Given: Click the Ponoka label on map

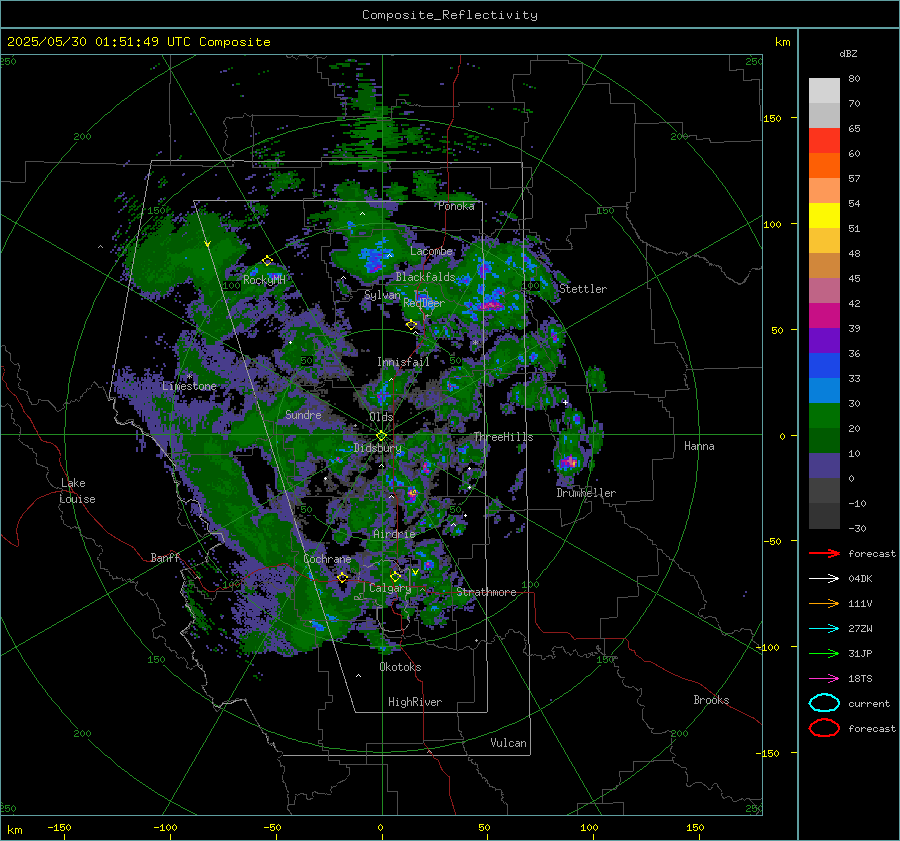Looking at the screenshot, I should pos(456,206).
